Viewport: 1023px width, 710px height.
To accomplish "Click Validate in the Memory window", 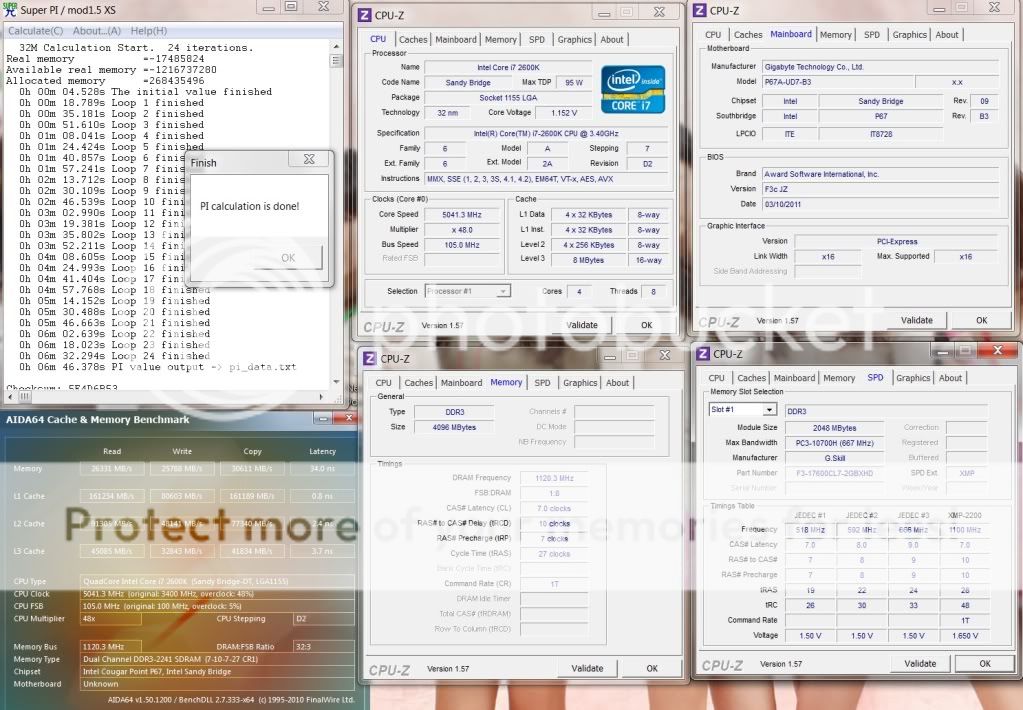I will coord(587,668).
